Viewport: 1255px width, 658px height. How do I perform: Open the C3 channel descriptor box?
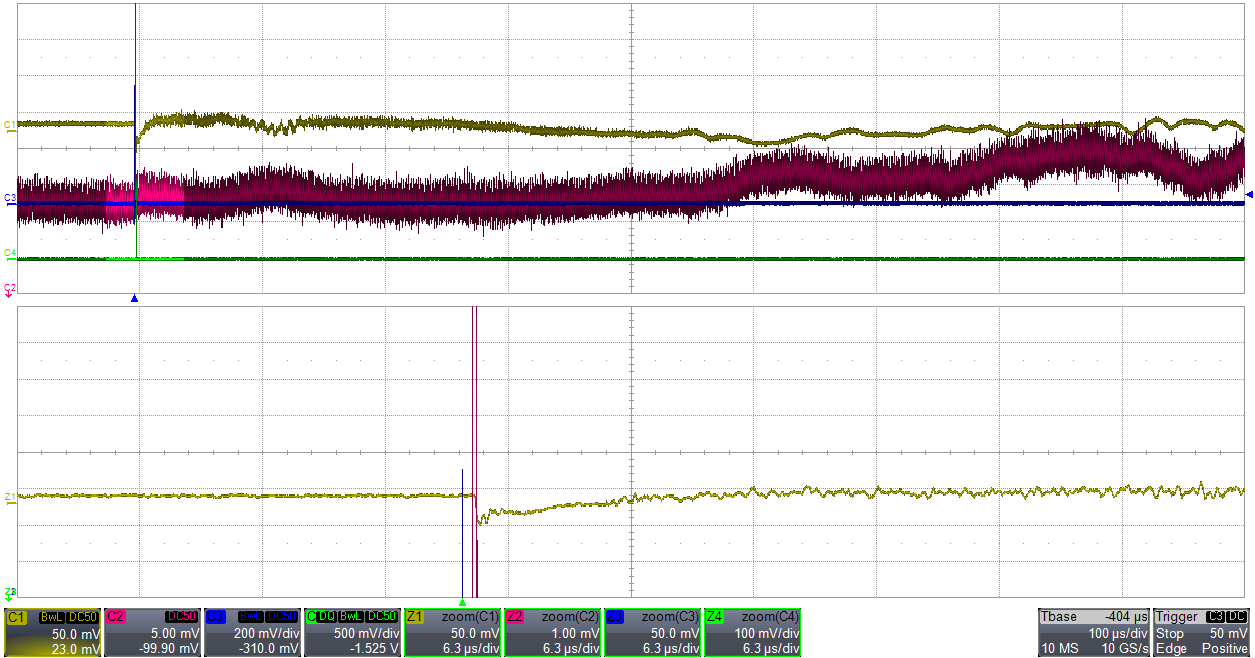pos(252,632)
